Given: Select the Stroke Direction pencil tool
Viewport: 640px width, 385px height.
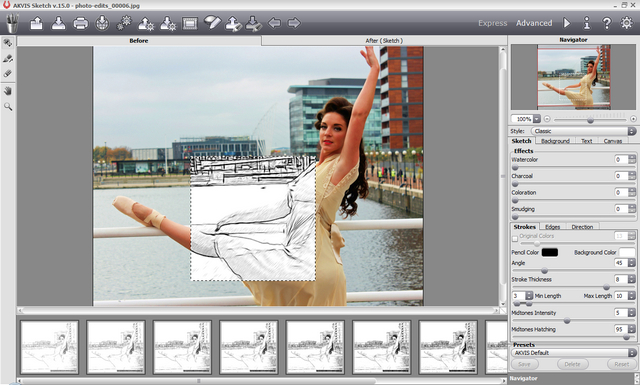Looking at the screenshot, I should [x=8, y=59].
